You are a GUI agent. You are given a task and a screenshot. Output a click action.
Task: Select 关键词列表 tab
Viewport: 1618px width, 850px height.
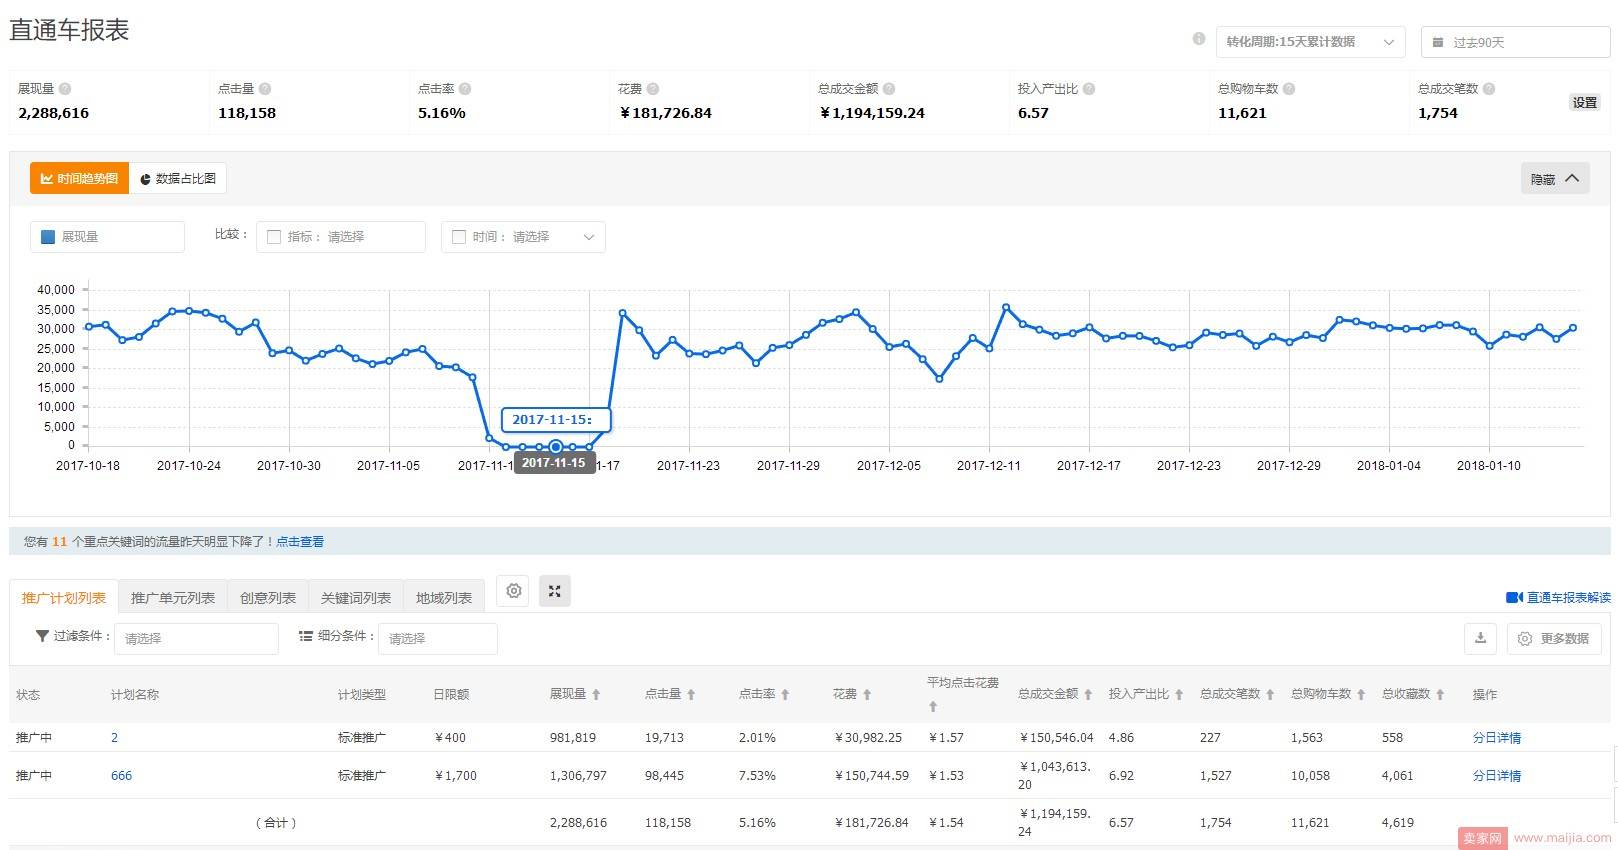(x=356, y=597)
